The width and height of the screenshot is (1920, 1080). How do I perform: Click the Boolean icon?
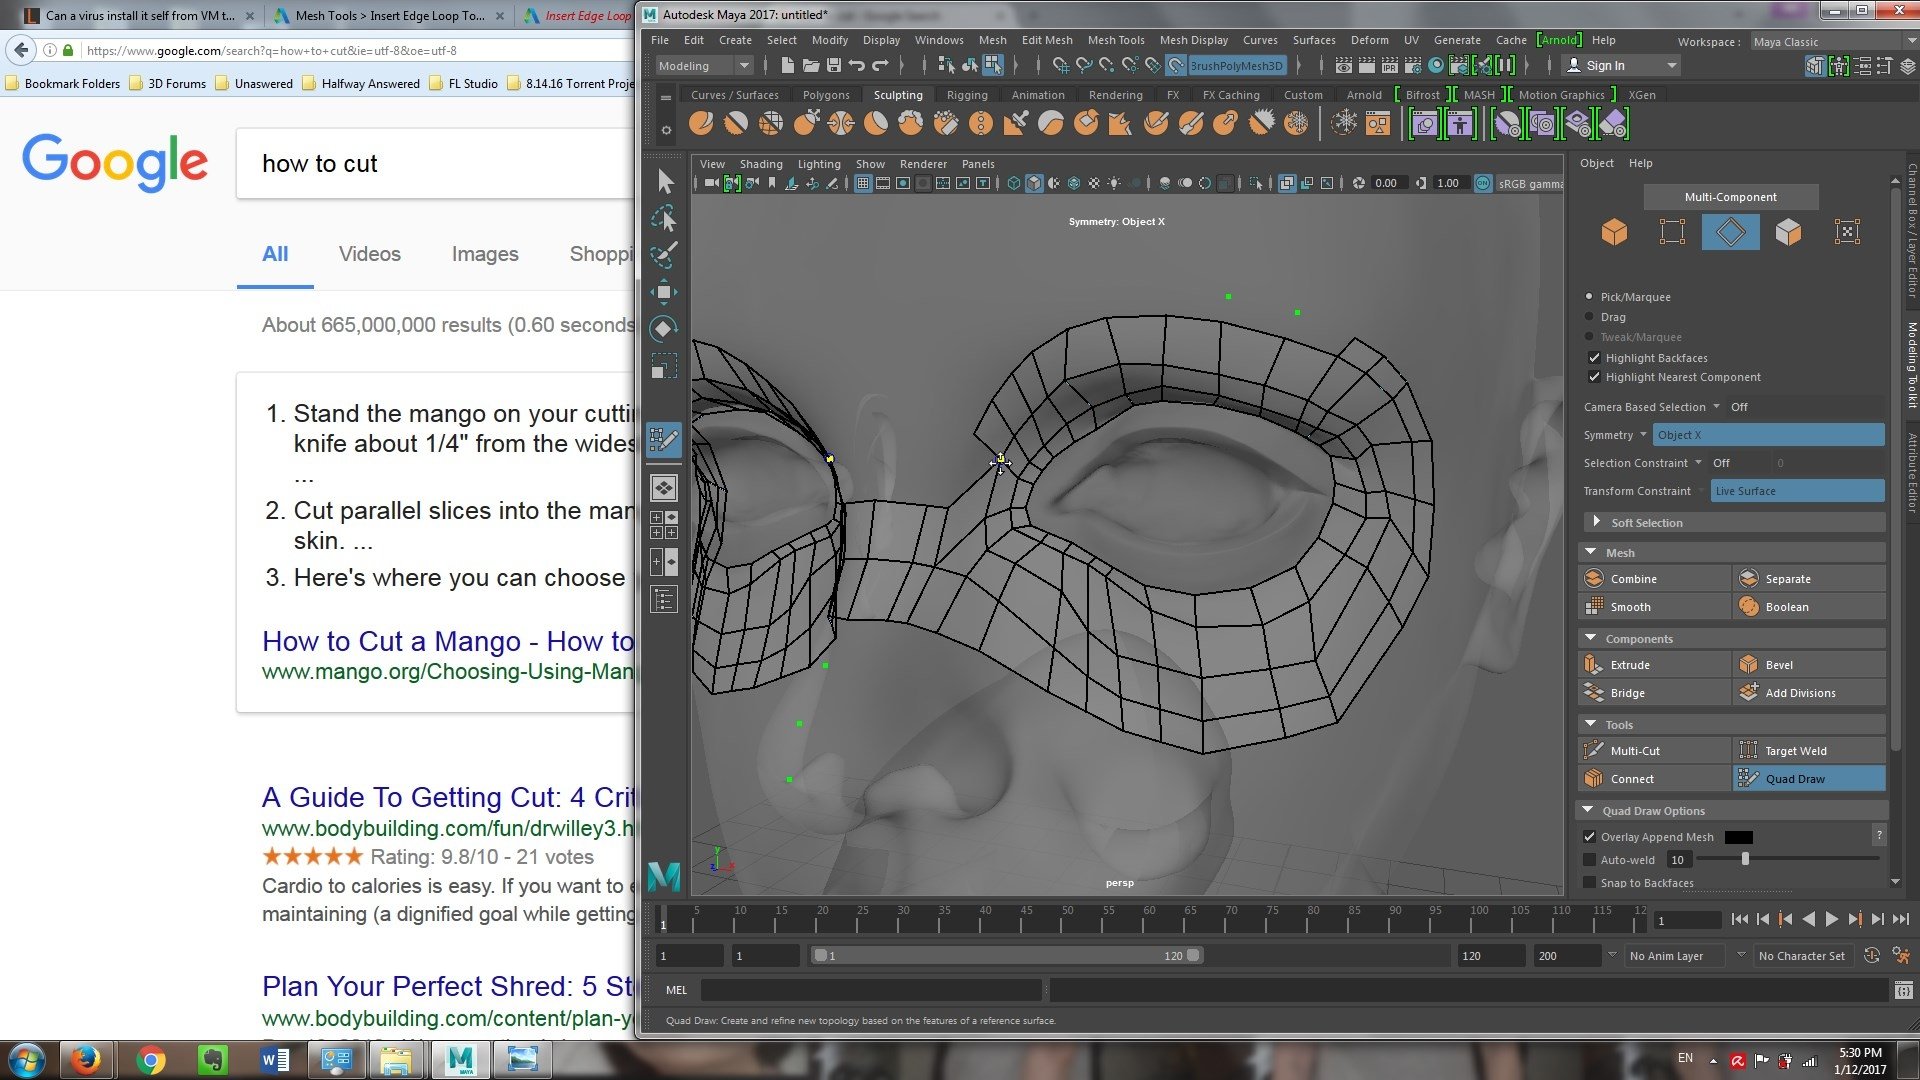tap(1748, 606)
